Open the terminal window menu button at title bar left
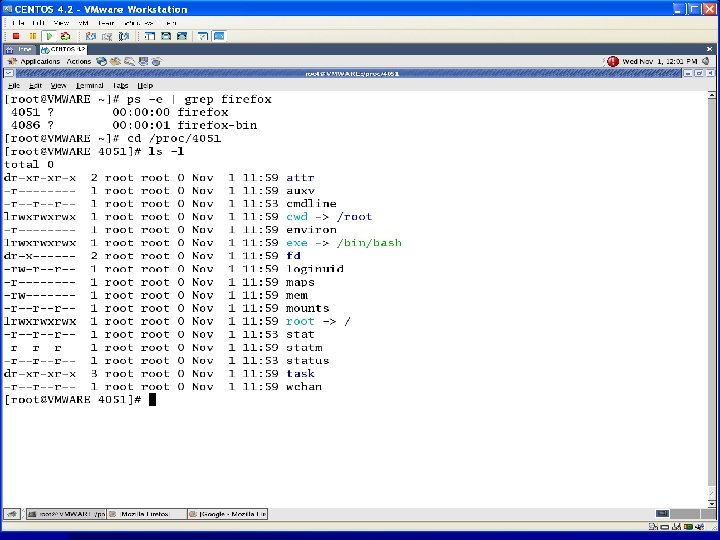The height and width of the screenshot is (540, 720). (9, 73)
